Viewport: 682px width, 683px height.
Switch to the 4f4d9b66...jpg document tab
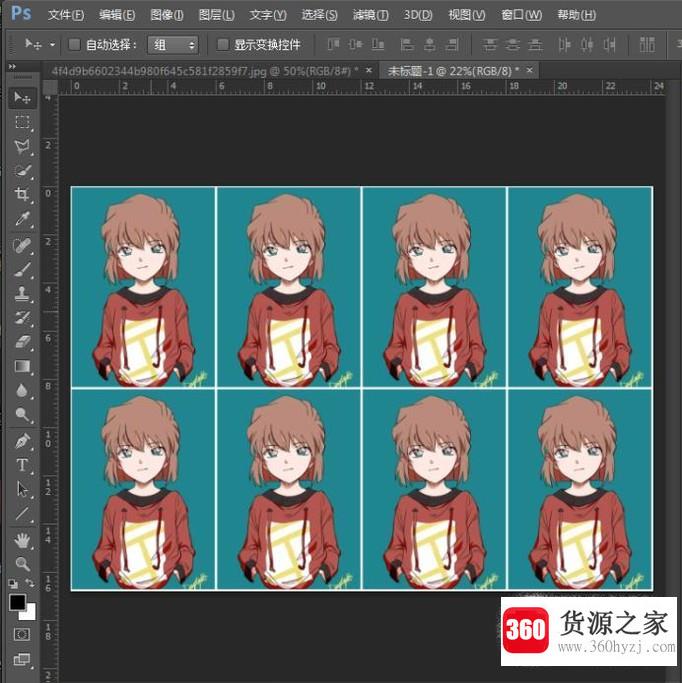coord(204,71)
